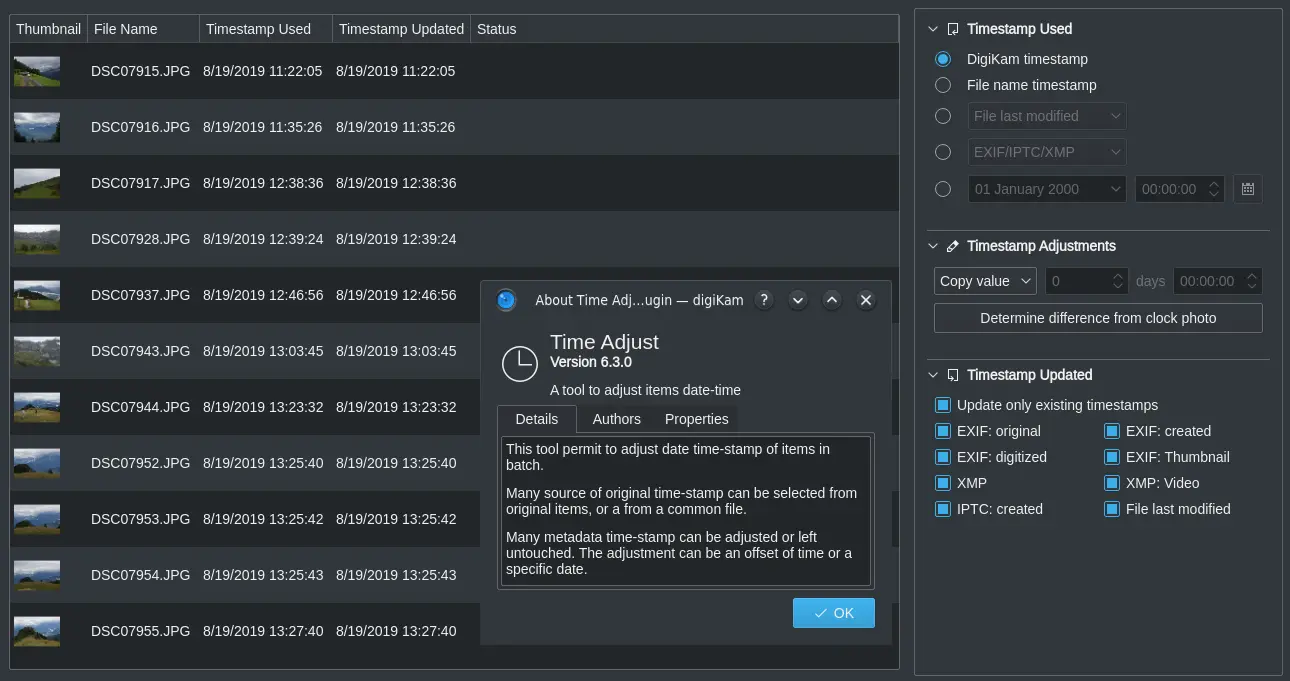Screen dimensions: 1290x681
Task: Open the calendar picker beside the time field
Action: 1247,188
